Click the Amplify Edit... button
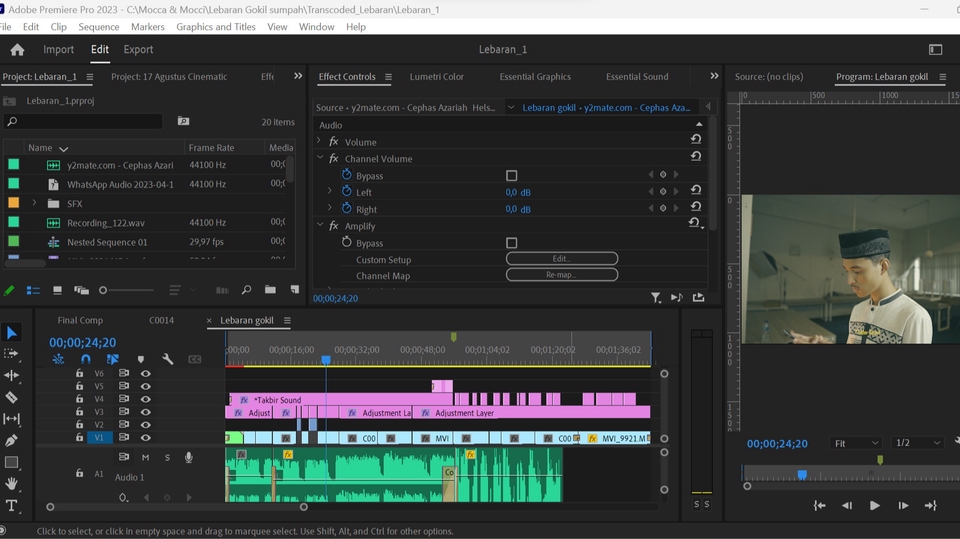 561,259
